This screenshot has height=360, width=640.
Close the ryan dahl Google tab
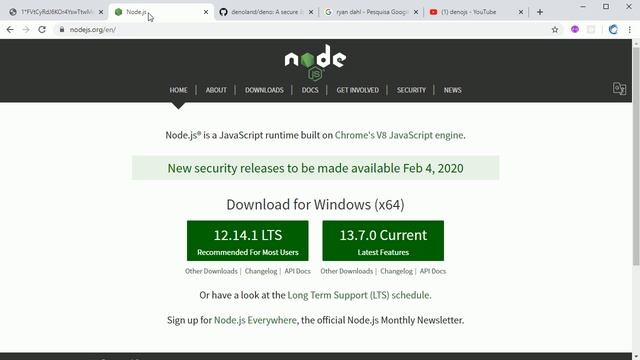(x=416, y=12)
